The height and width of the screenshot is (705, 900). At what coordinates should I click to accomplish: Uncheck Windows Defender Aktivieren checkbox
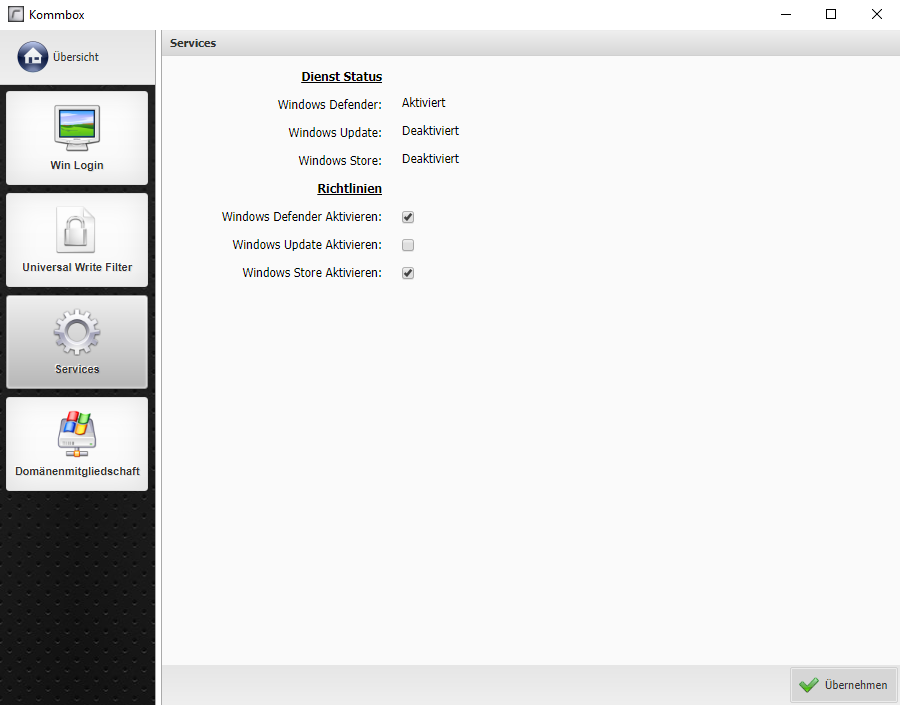point(408,217)
